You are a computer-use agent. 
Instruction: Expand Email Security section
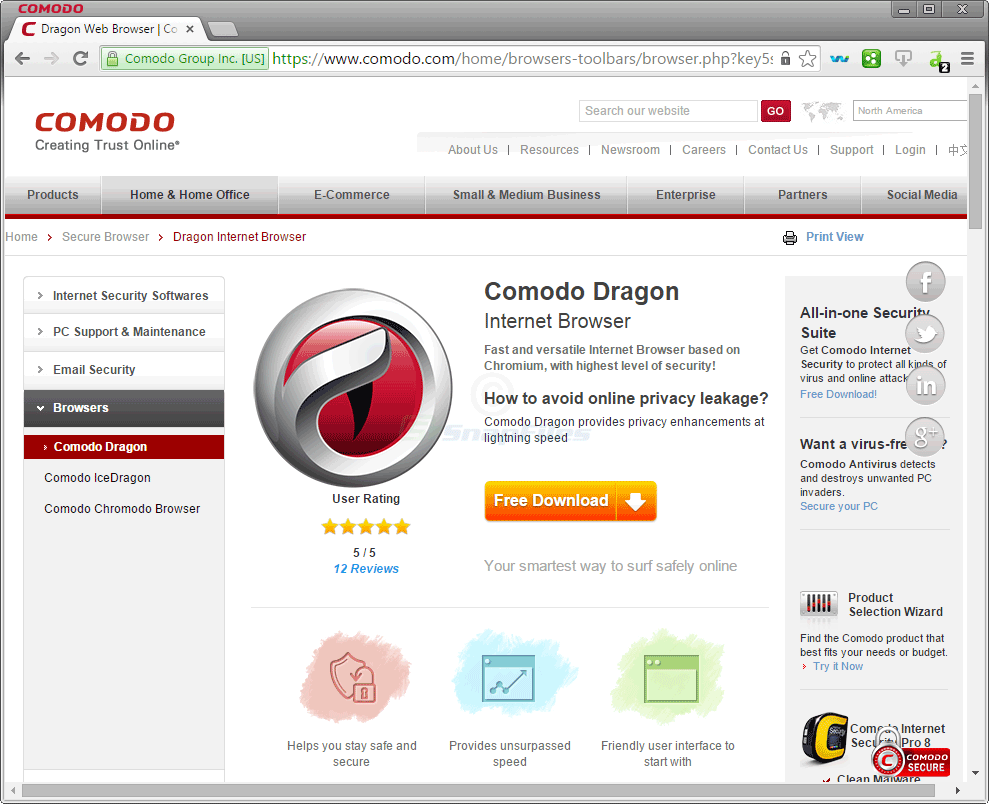pyautogui.click(x=124, y=370)
